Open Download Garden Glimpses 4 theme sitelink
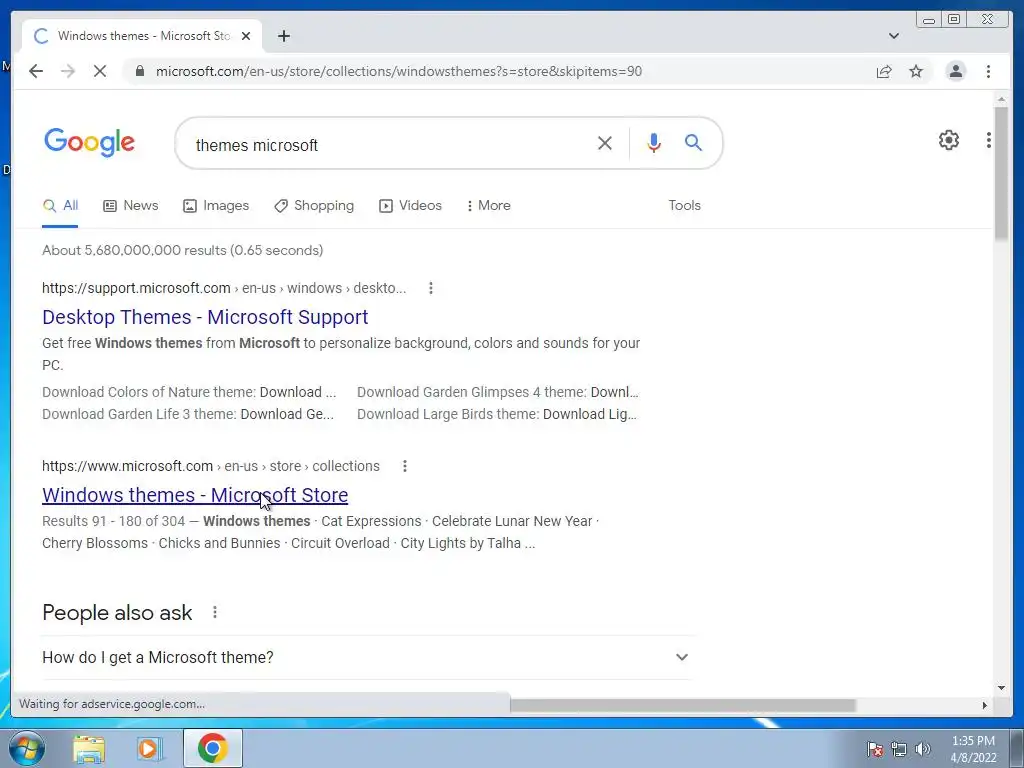Viewport: 1024px width, 768px height. click(498, 392)
